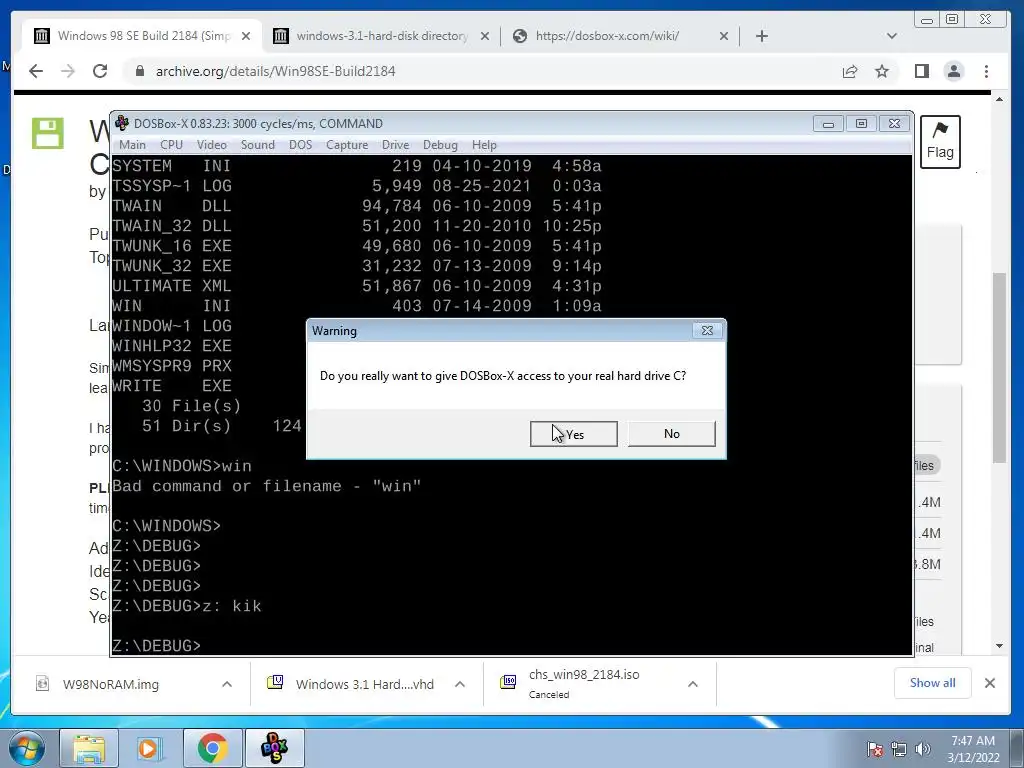Open the DOS menu in DOSBox-X
Screen dimensions: 1024x768
[x=300, y=145]
